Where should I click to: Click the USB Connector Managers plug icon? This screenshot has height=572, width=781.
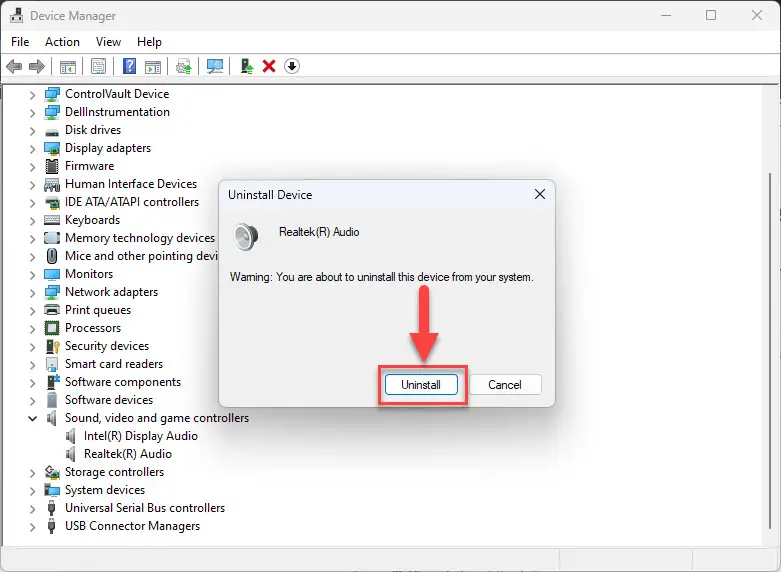click(x=51, y=526)
